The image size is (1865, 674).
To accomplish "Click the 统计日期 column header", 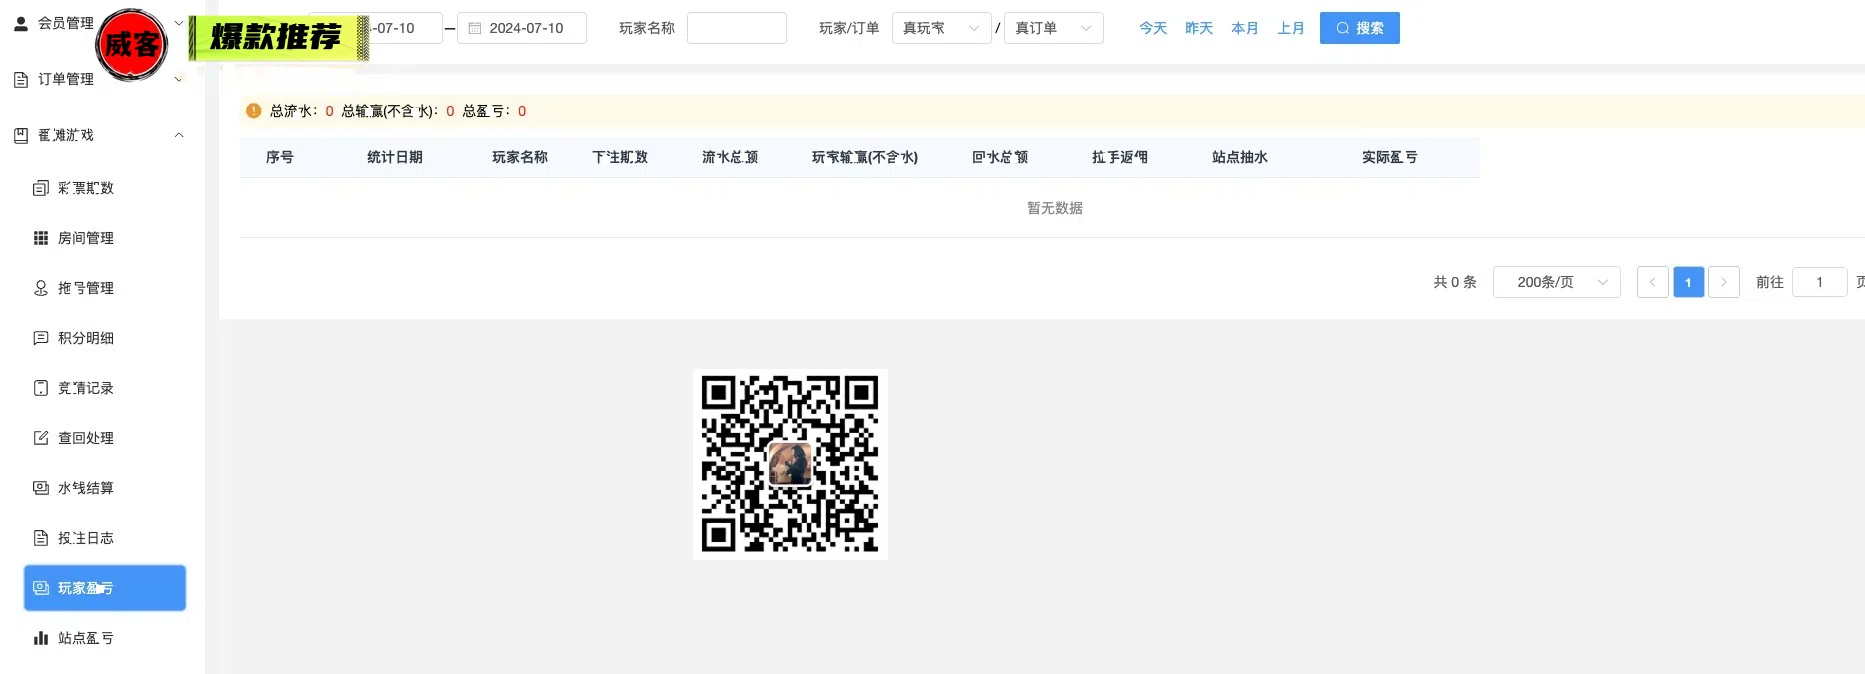I will point(395,157).
